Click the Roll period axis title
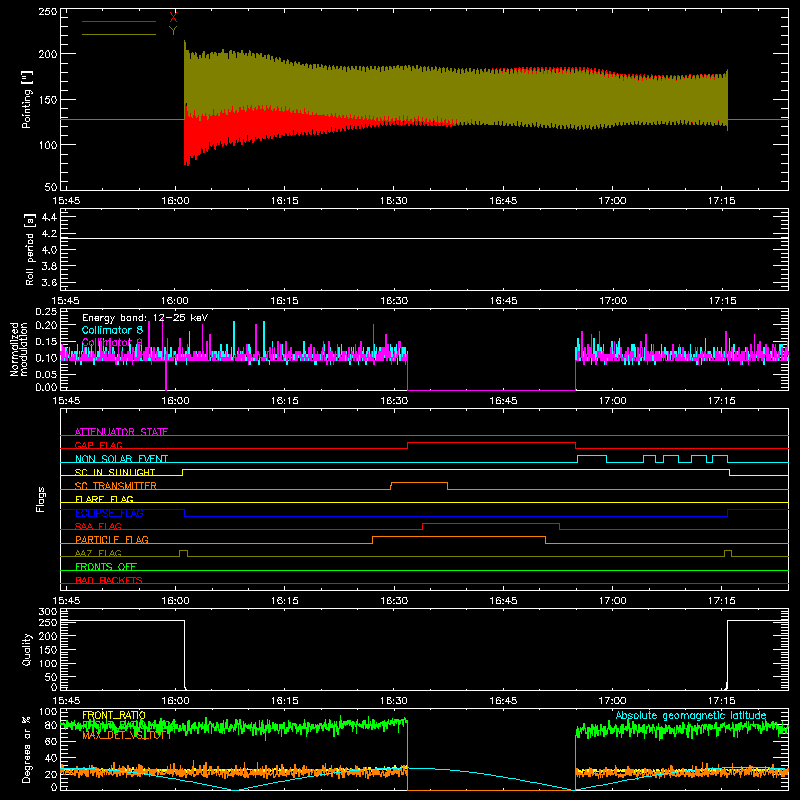This screenshot has height=800, width=800. pos(29,249)
